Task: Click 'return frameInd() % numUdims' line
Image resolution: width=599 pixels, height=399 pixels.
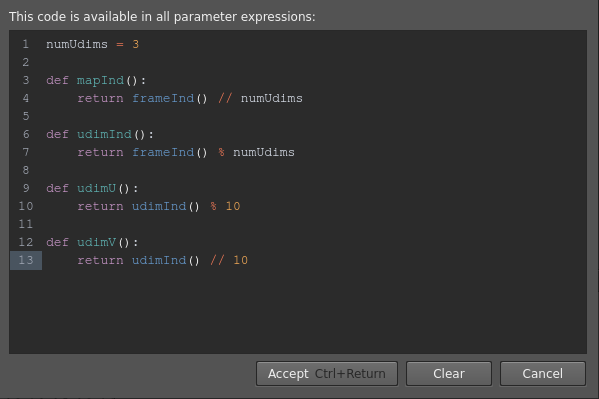Action: (x=186, y=152)
